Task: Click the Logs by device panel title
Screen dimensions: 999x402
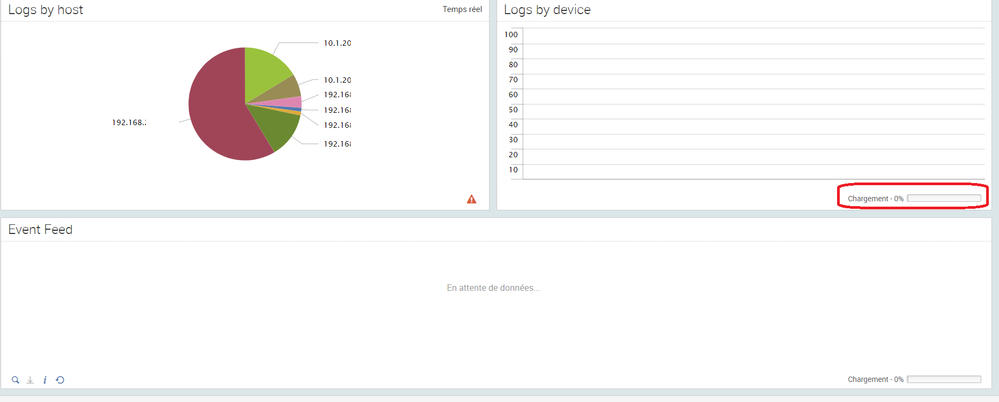Action: click(547, 10)
